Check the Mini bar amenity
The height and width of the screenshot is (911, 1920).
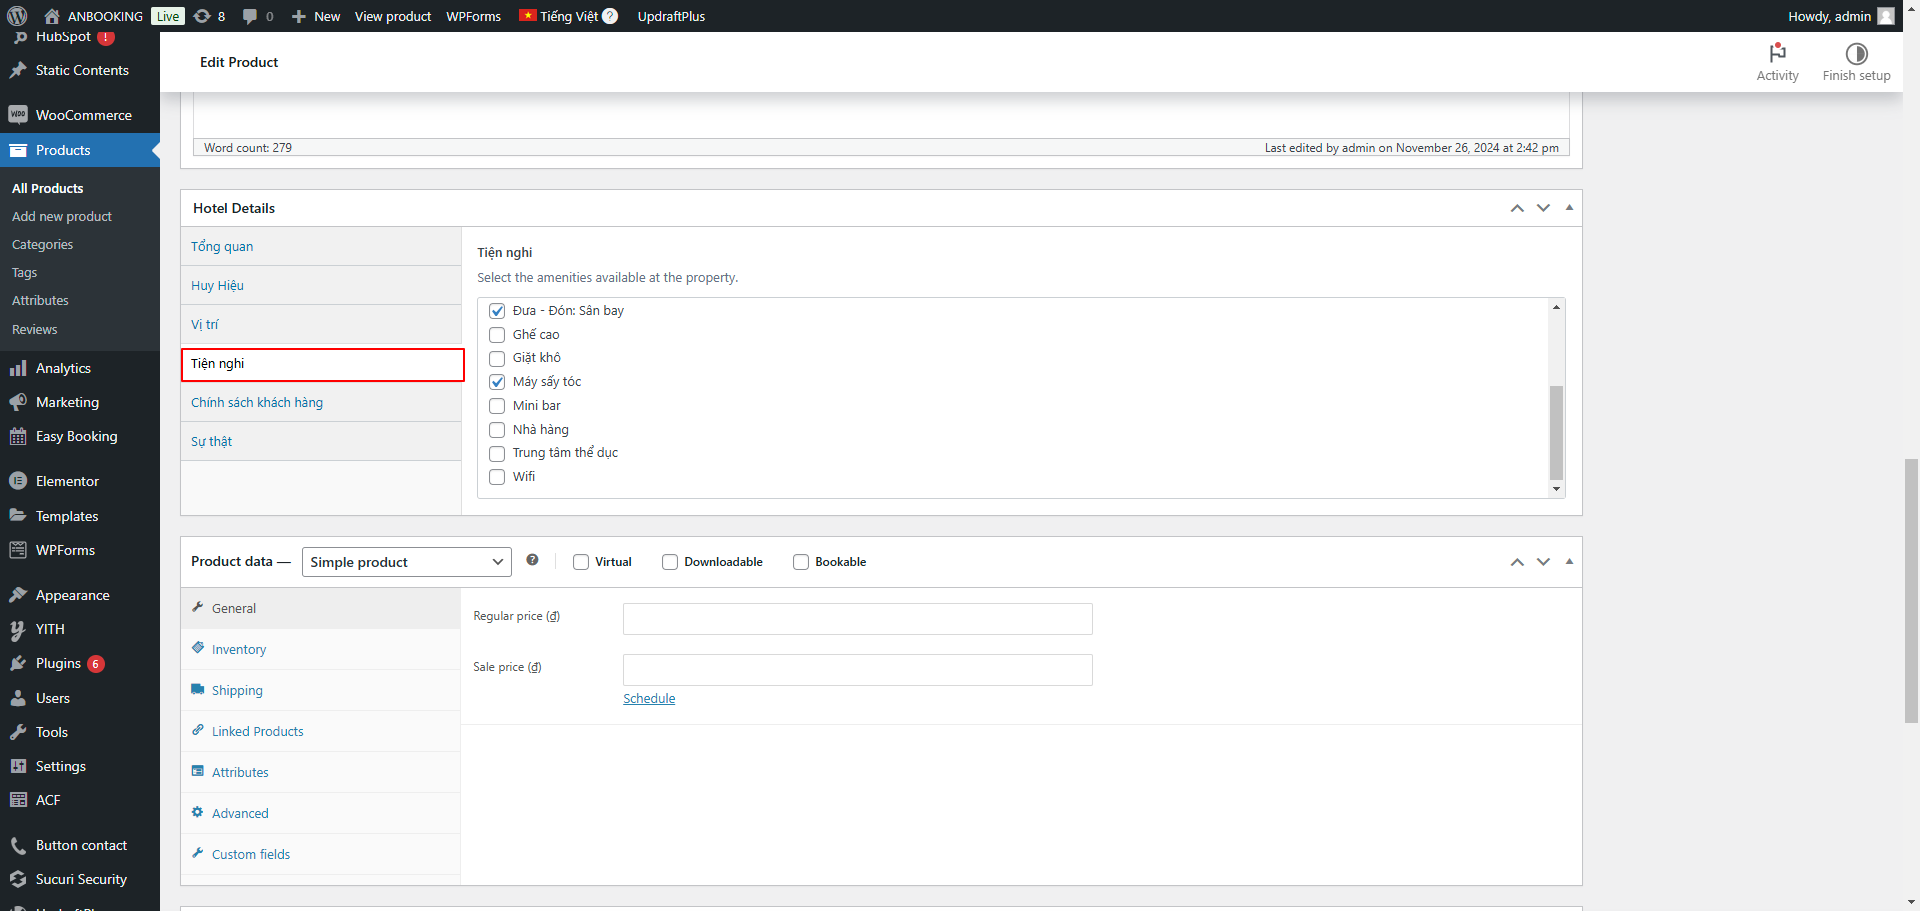coord(497,406)
